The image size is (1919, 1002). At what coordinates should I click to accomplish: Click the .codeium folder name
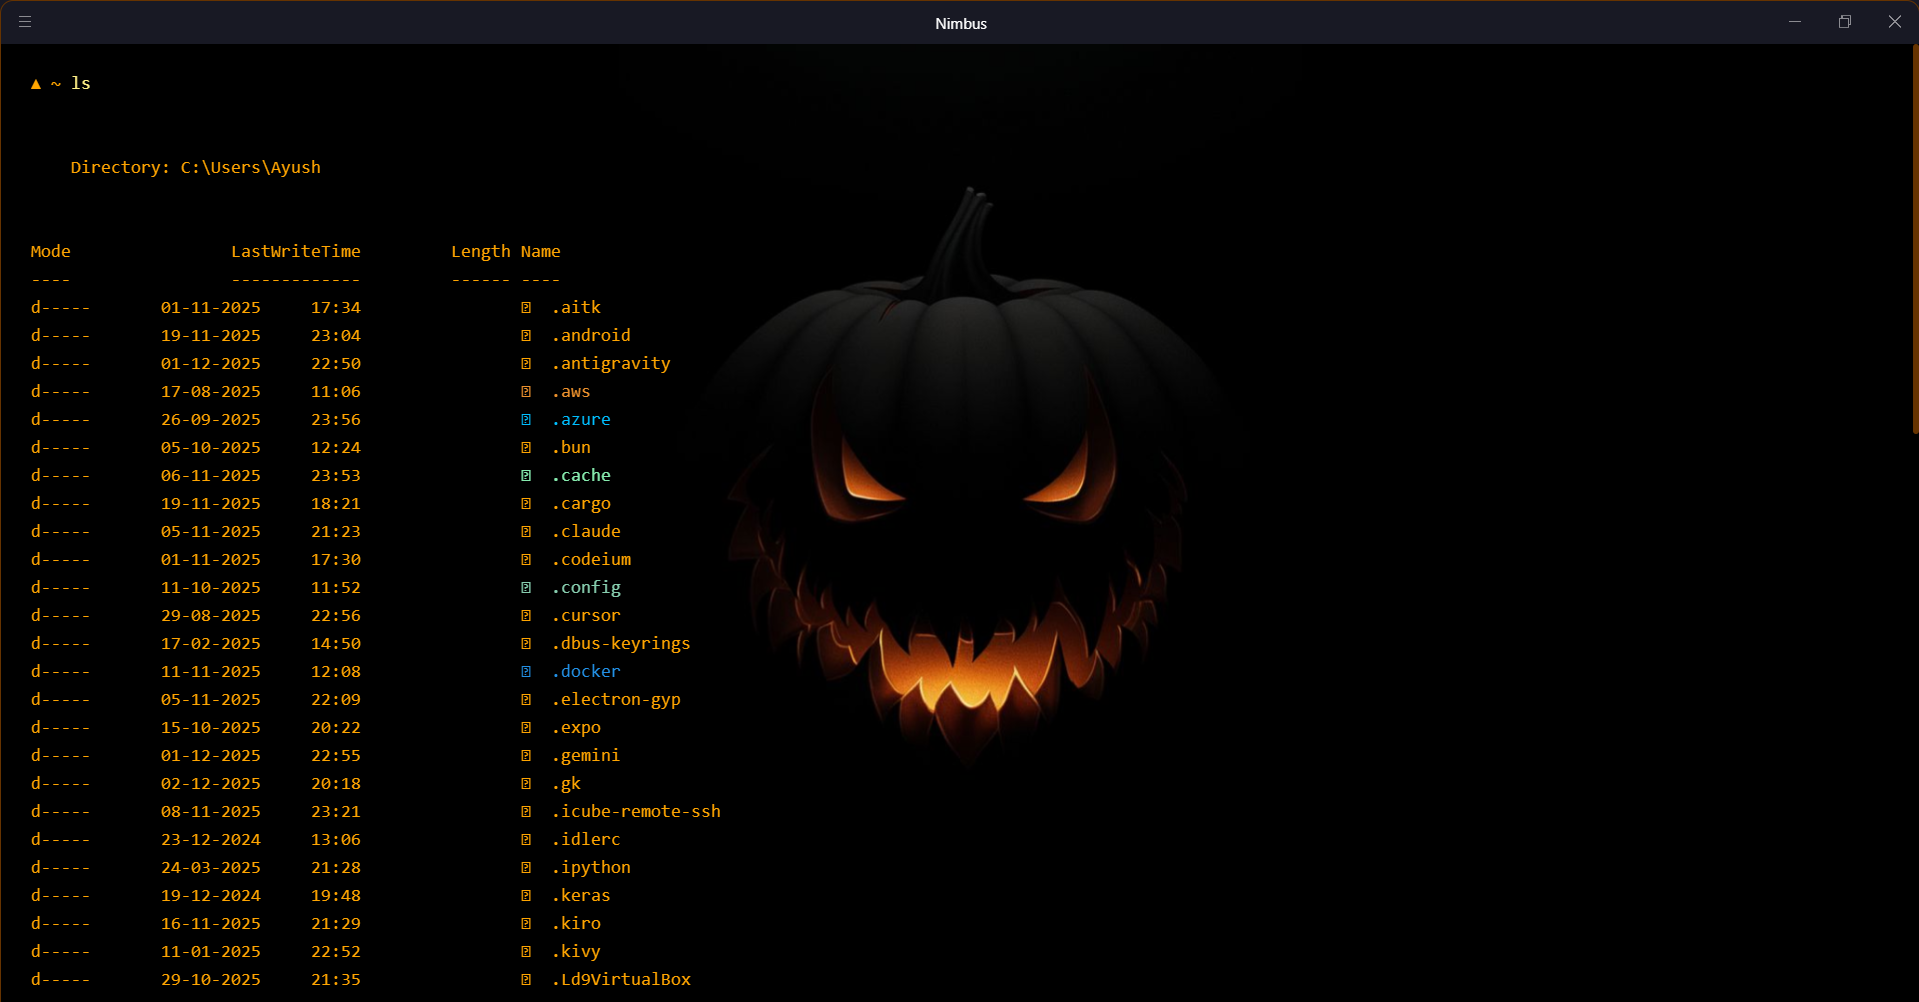tap(591, 560)
